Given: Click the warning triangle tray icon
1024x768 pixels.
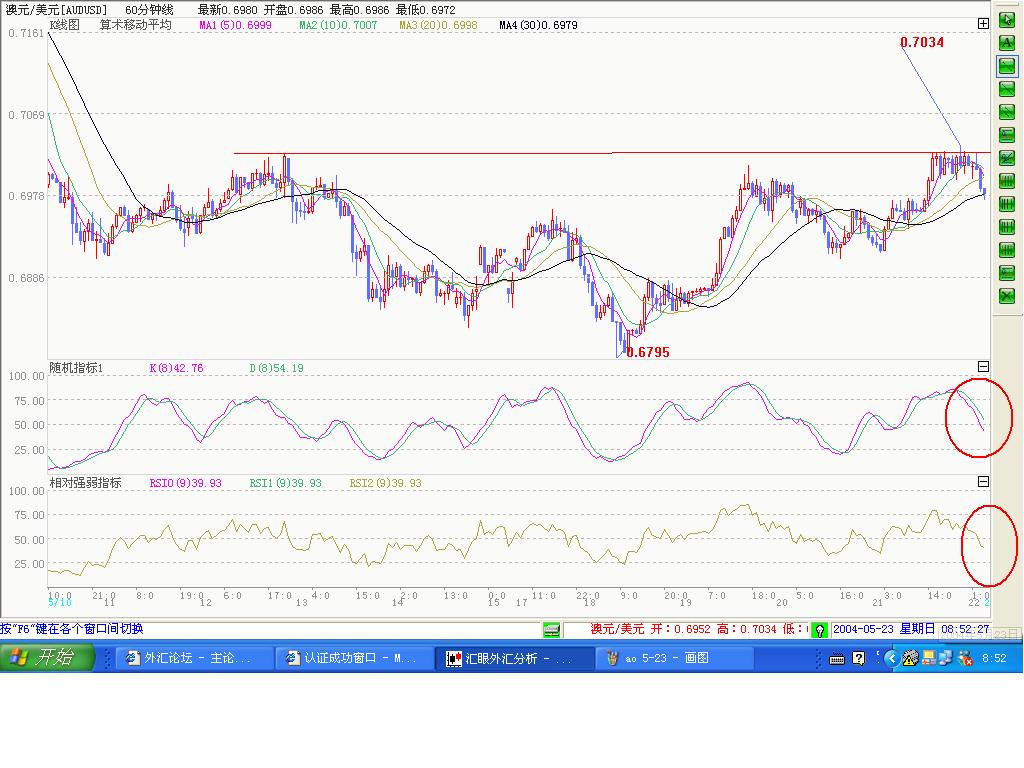Looking at the screenshot, I should click(x=910, y=658).
